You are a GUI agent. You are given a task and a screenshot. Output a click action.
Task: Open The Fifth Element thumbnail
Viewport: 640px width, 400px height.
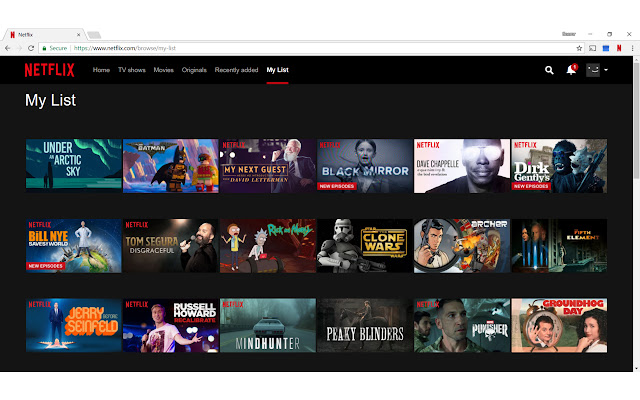[x=559, y=246]
